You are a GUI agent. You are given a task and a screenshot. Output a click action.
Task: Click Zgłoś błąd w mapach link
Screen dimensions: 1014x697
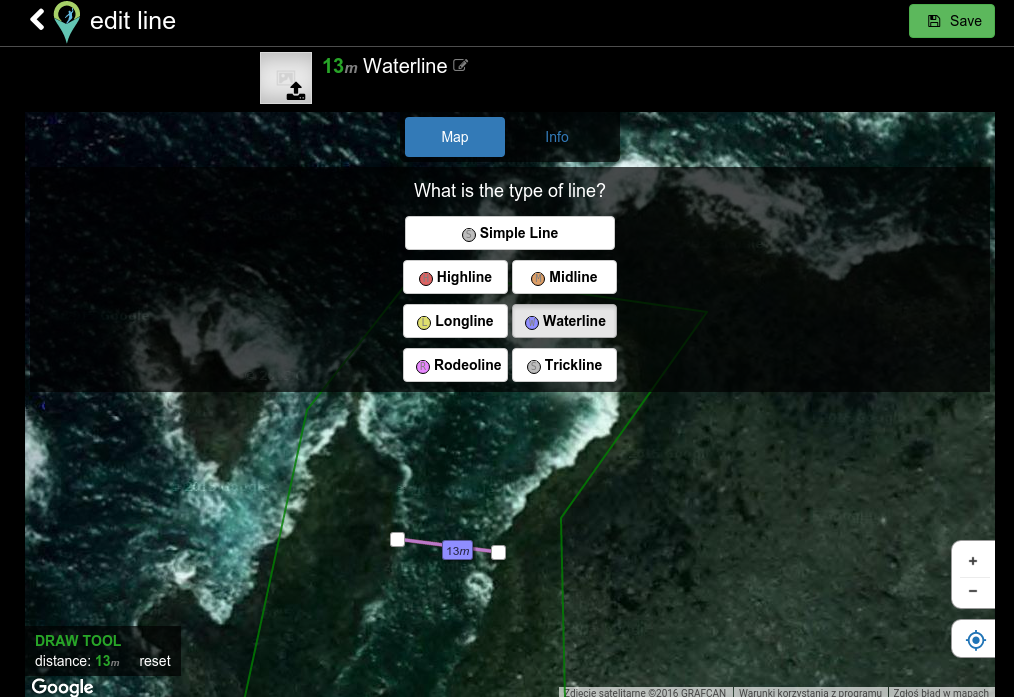tap(941, 692)
